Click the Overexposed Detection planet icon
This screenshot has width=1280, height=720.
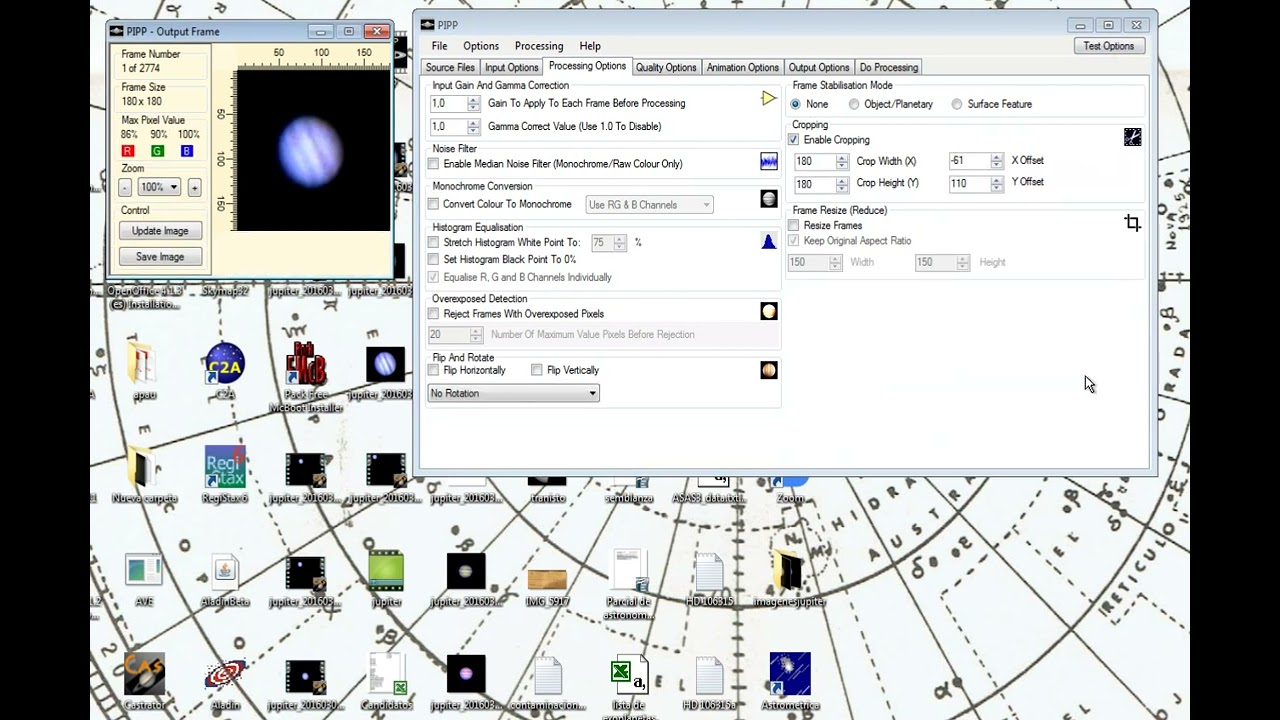point(768,311)
